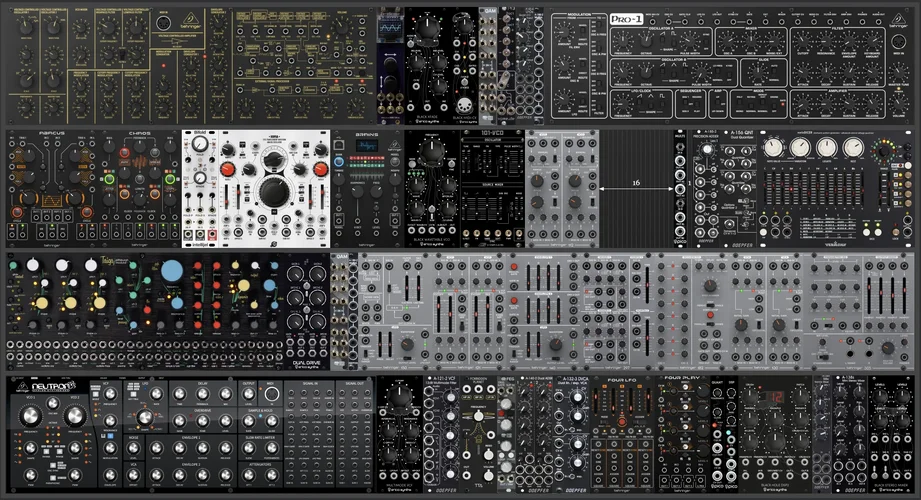
Task: Click the DIN socket on Black MIDI-CV module
Action: tap(464, 106)
